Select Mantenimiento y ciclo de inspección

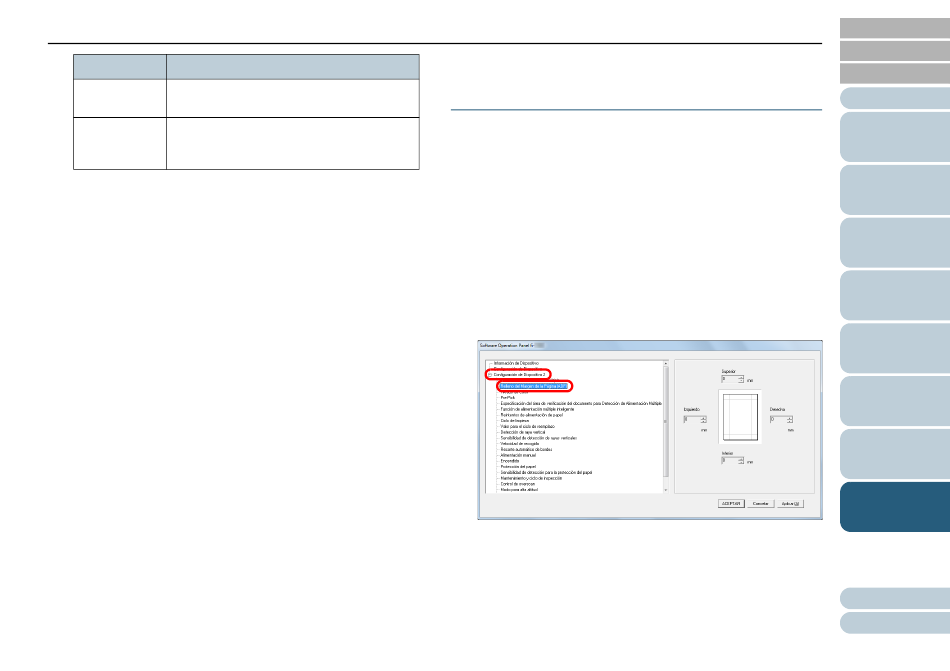pos(531,478)
